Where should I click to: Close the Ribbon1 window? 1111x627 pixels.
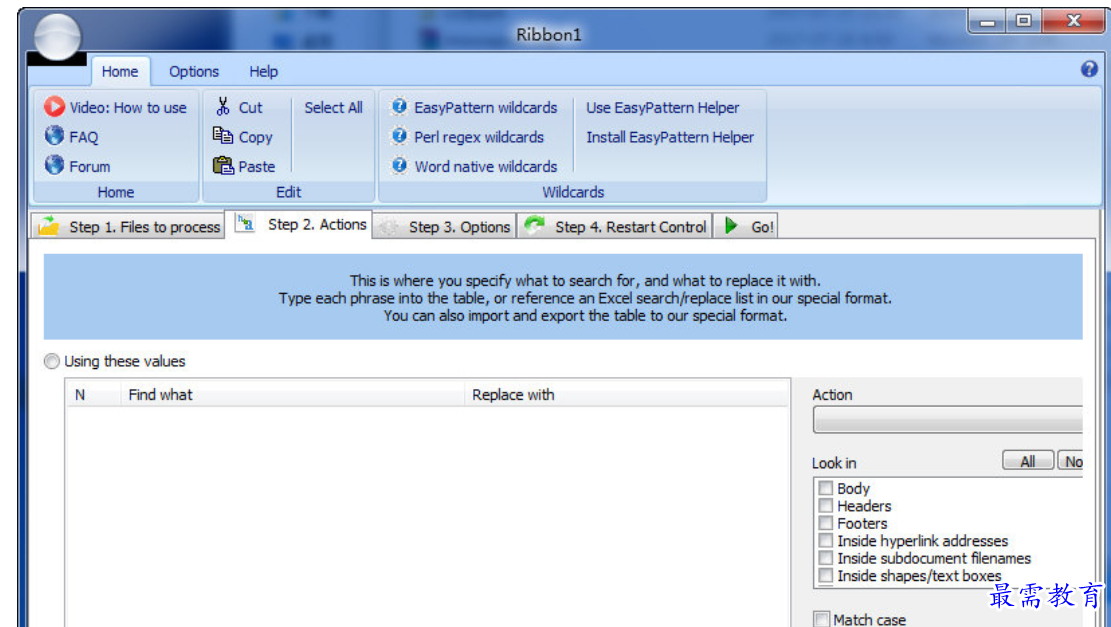point(1073,21)
